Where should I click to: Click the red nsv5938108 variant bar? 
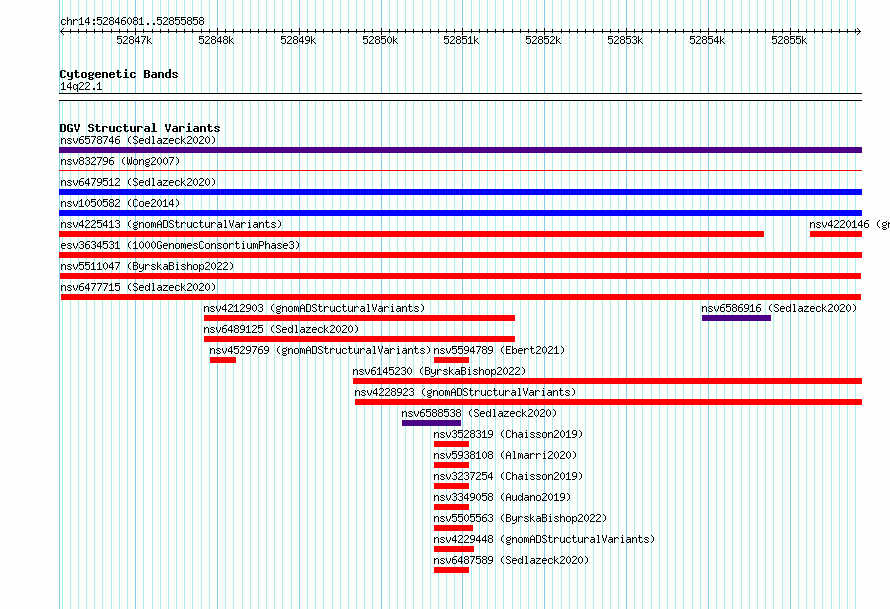tap(451, 465)
